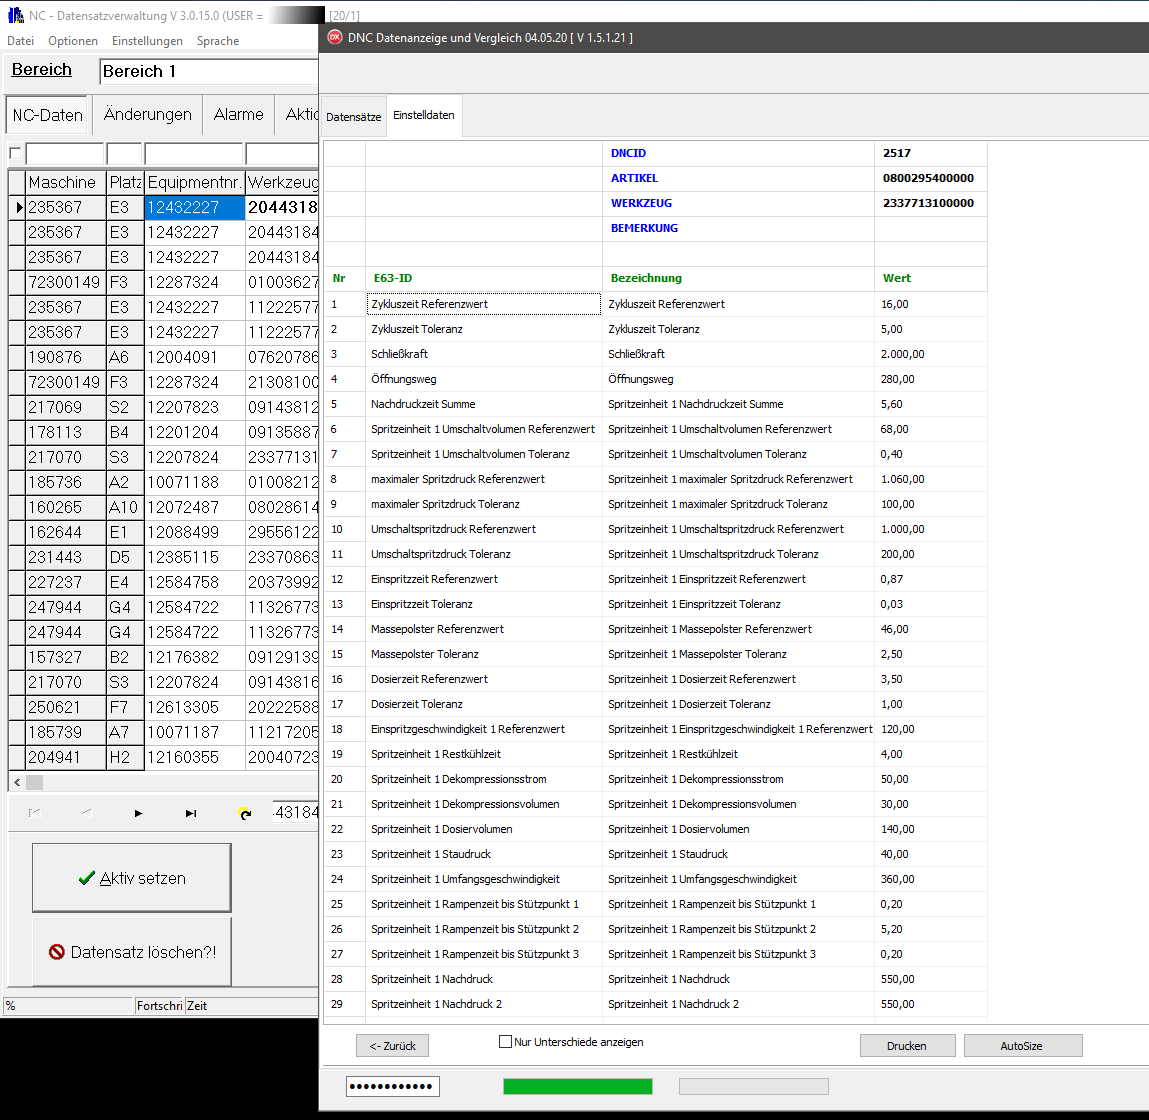The width and height of the screenshot is (1149, 1120).
Task: Click the Zeit status bar label
Action: tap(197, 1006)
